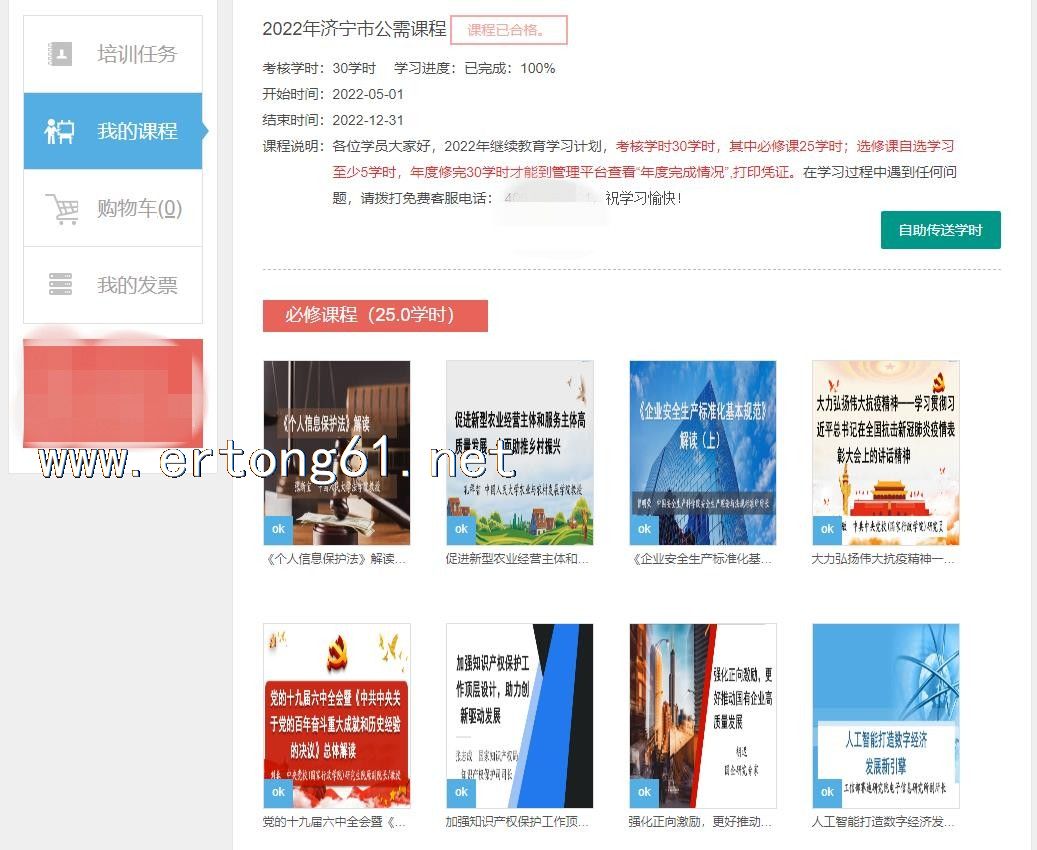
Task: Click the 《个人信息保护法》解读 title link
Action: (x=336, y=559)
